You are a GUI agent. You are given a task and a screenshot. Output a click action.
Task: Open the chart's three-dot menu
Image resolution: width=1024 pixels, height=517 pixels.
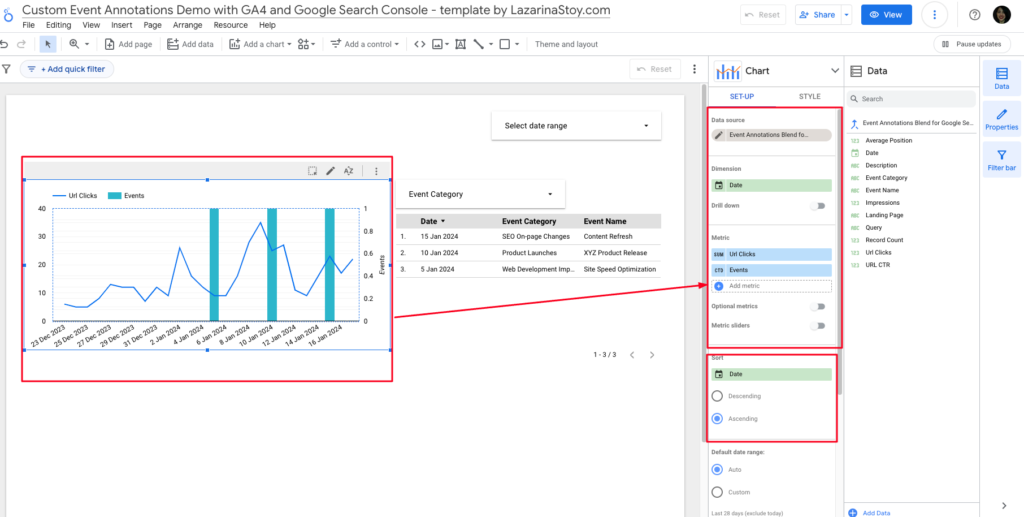(376, 171)
